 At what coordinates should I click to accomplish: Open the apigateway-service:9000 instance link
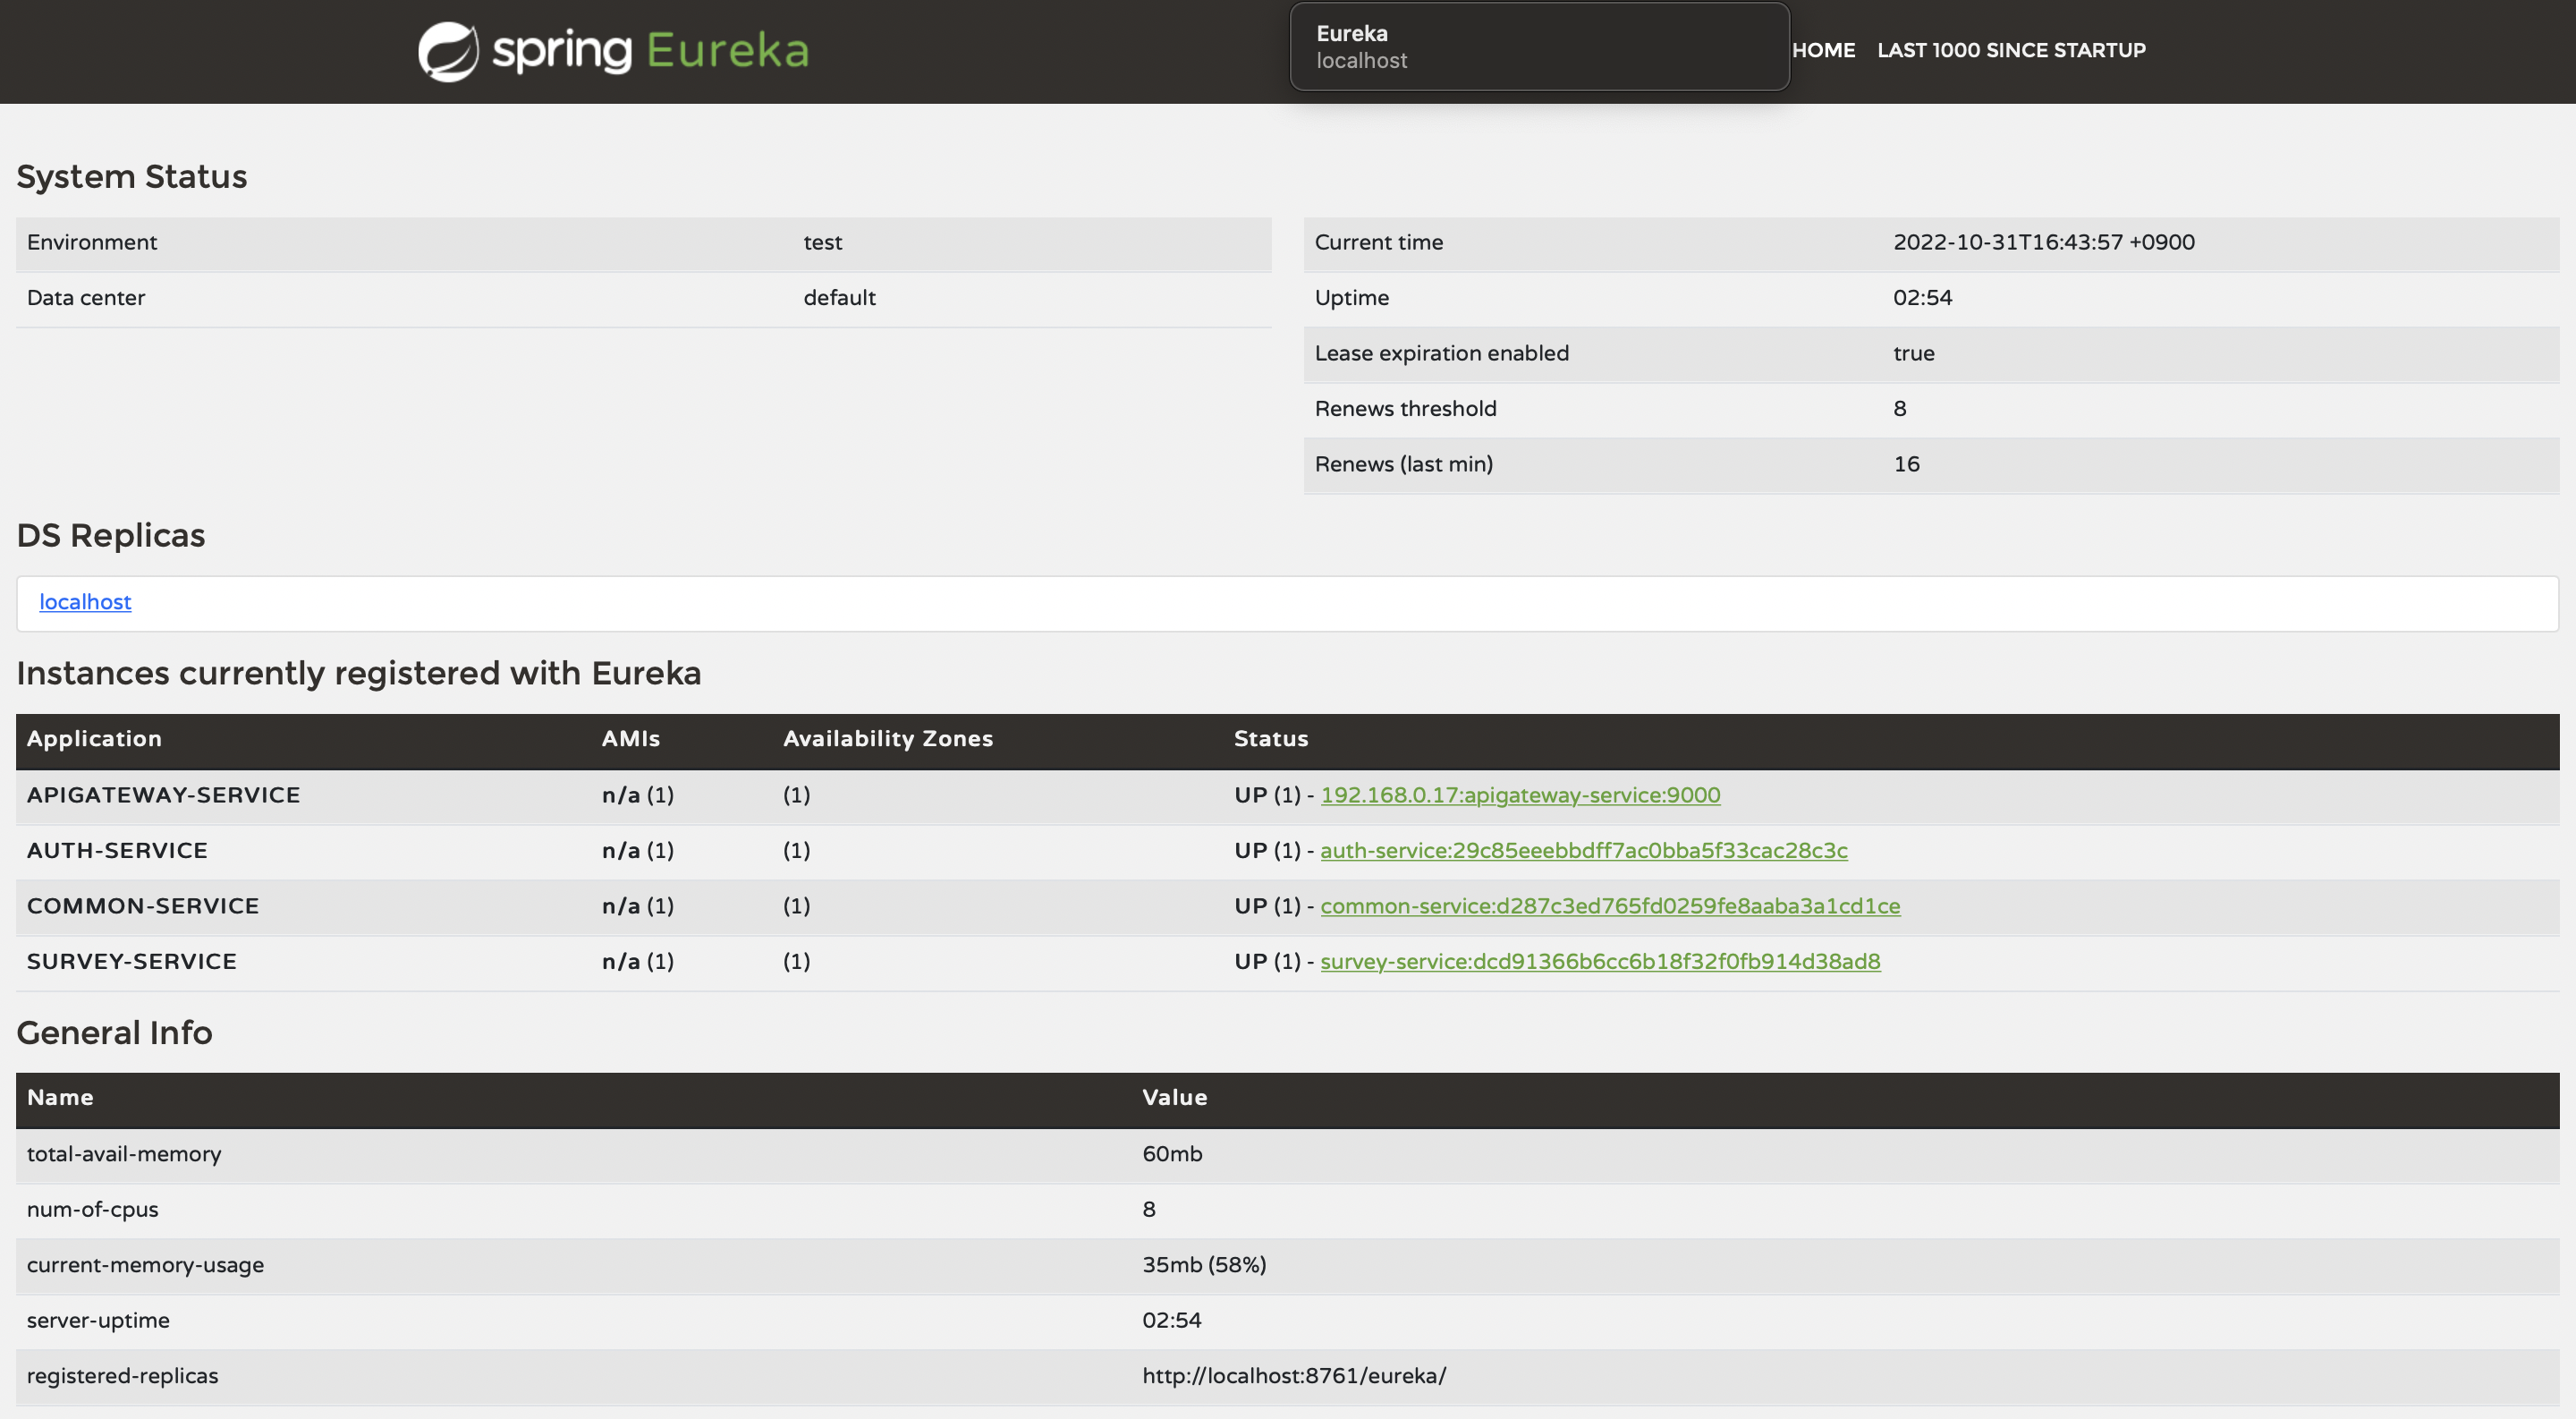(x=1520, y=795)
